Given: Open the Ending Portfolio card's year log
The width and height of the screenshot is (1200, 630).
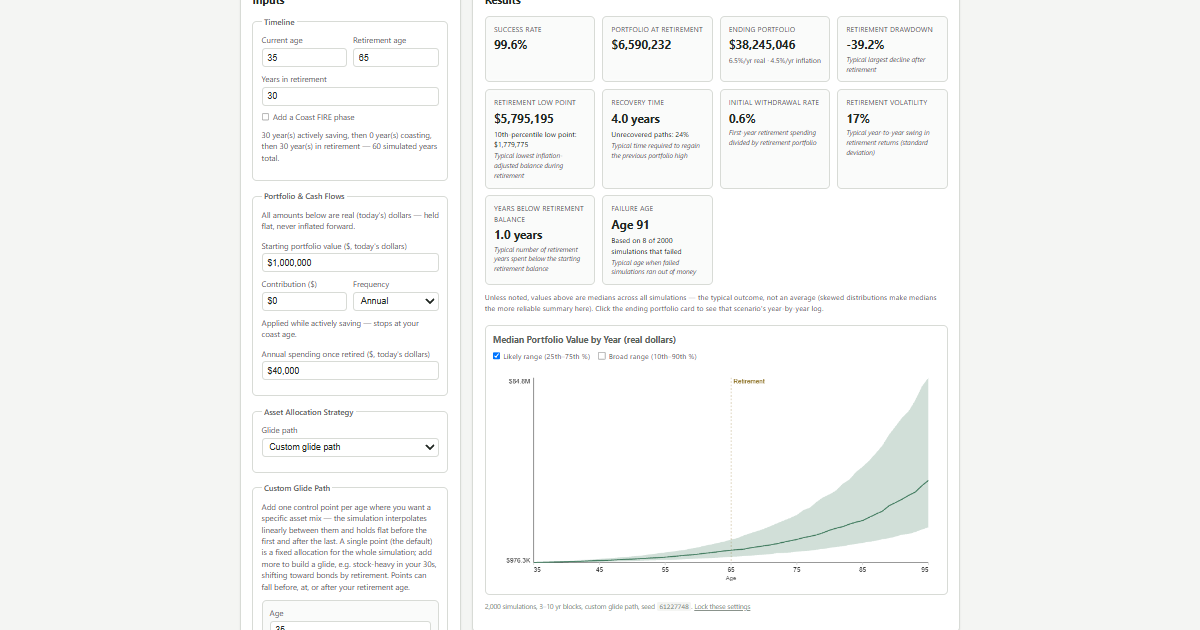Looking at the screenshot, I should click(x=775, y=49).
